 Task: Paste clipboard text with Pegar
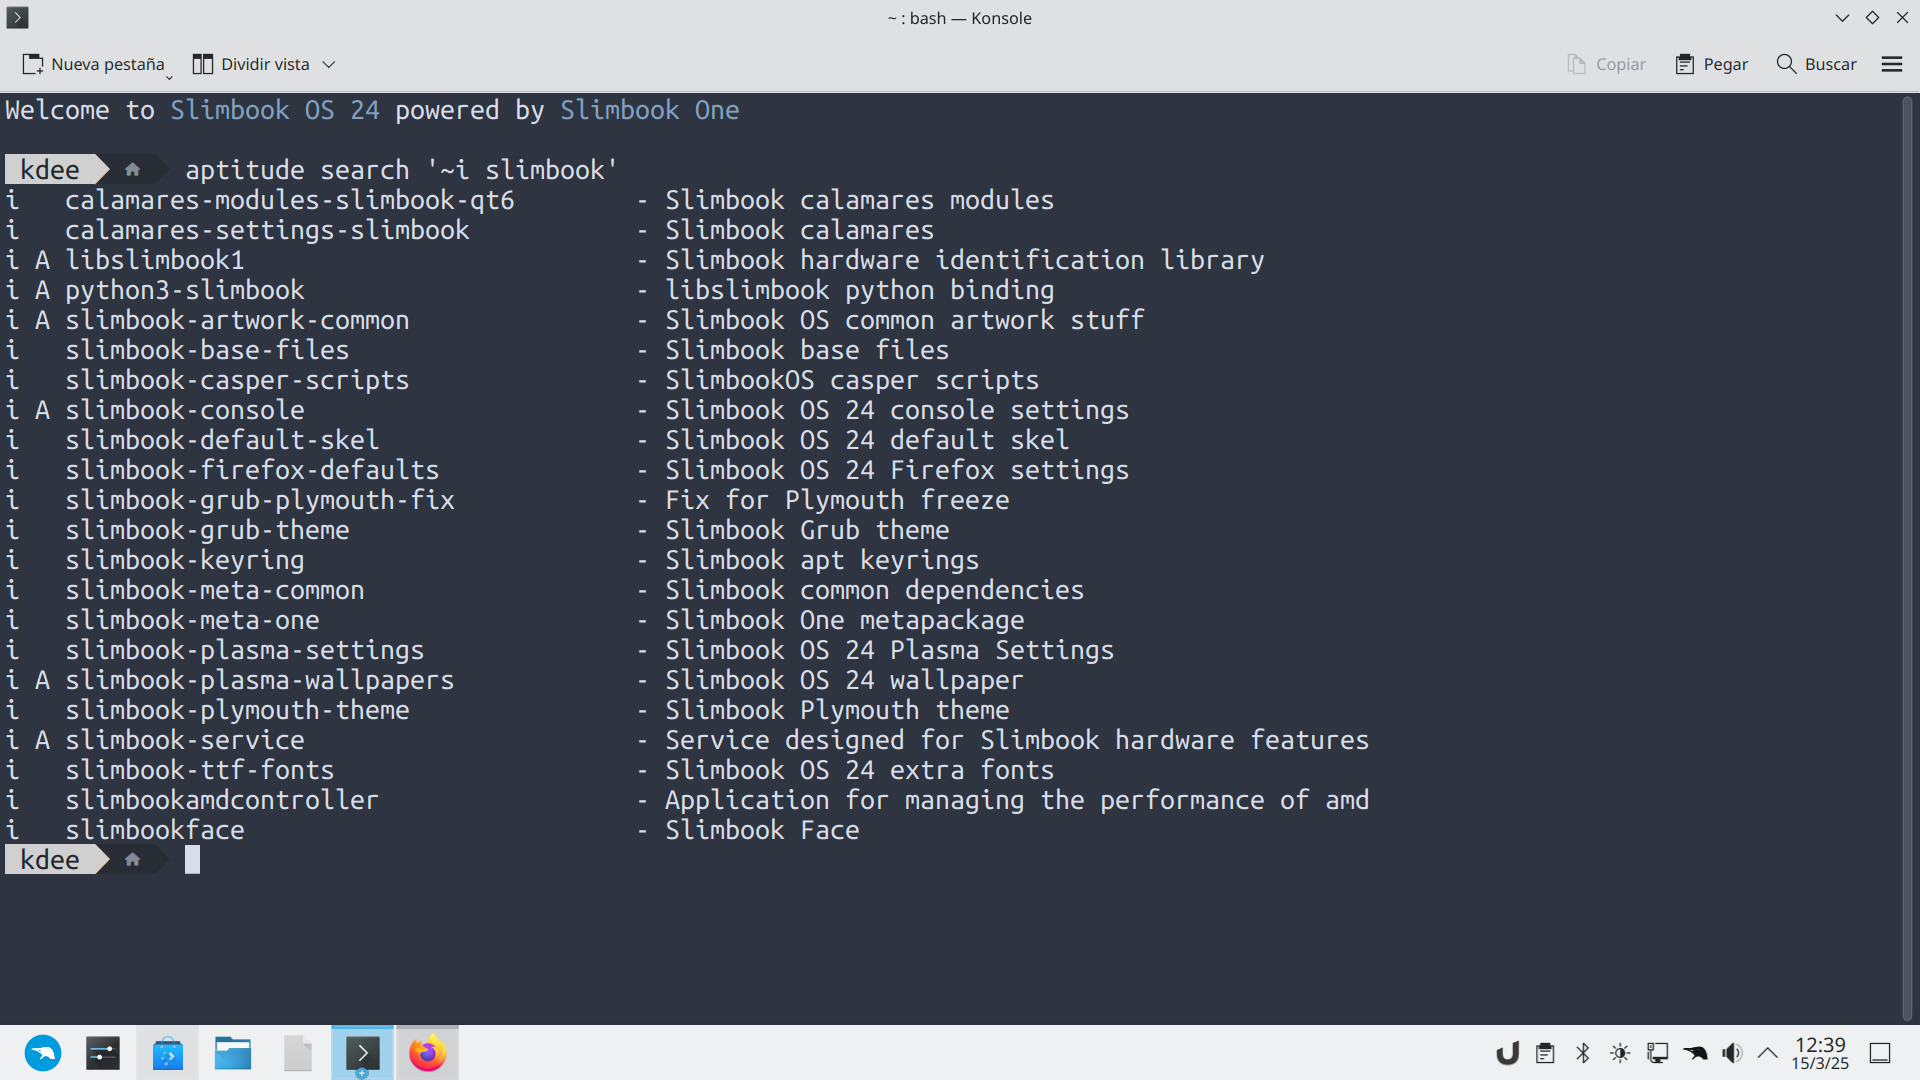(x=1712, y=64)
